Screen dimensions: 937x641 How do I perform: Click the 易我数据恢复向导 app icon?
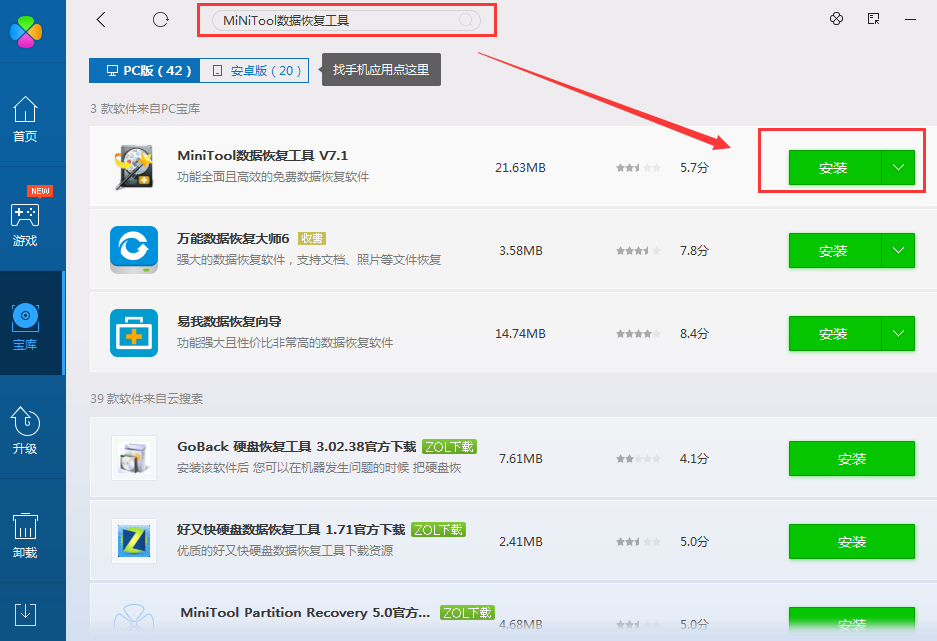click(134, 333)
